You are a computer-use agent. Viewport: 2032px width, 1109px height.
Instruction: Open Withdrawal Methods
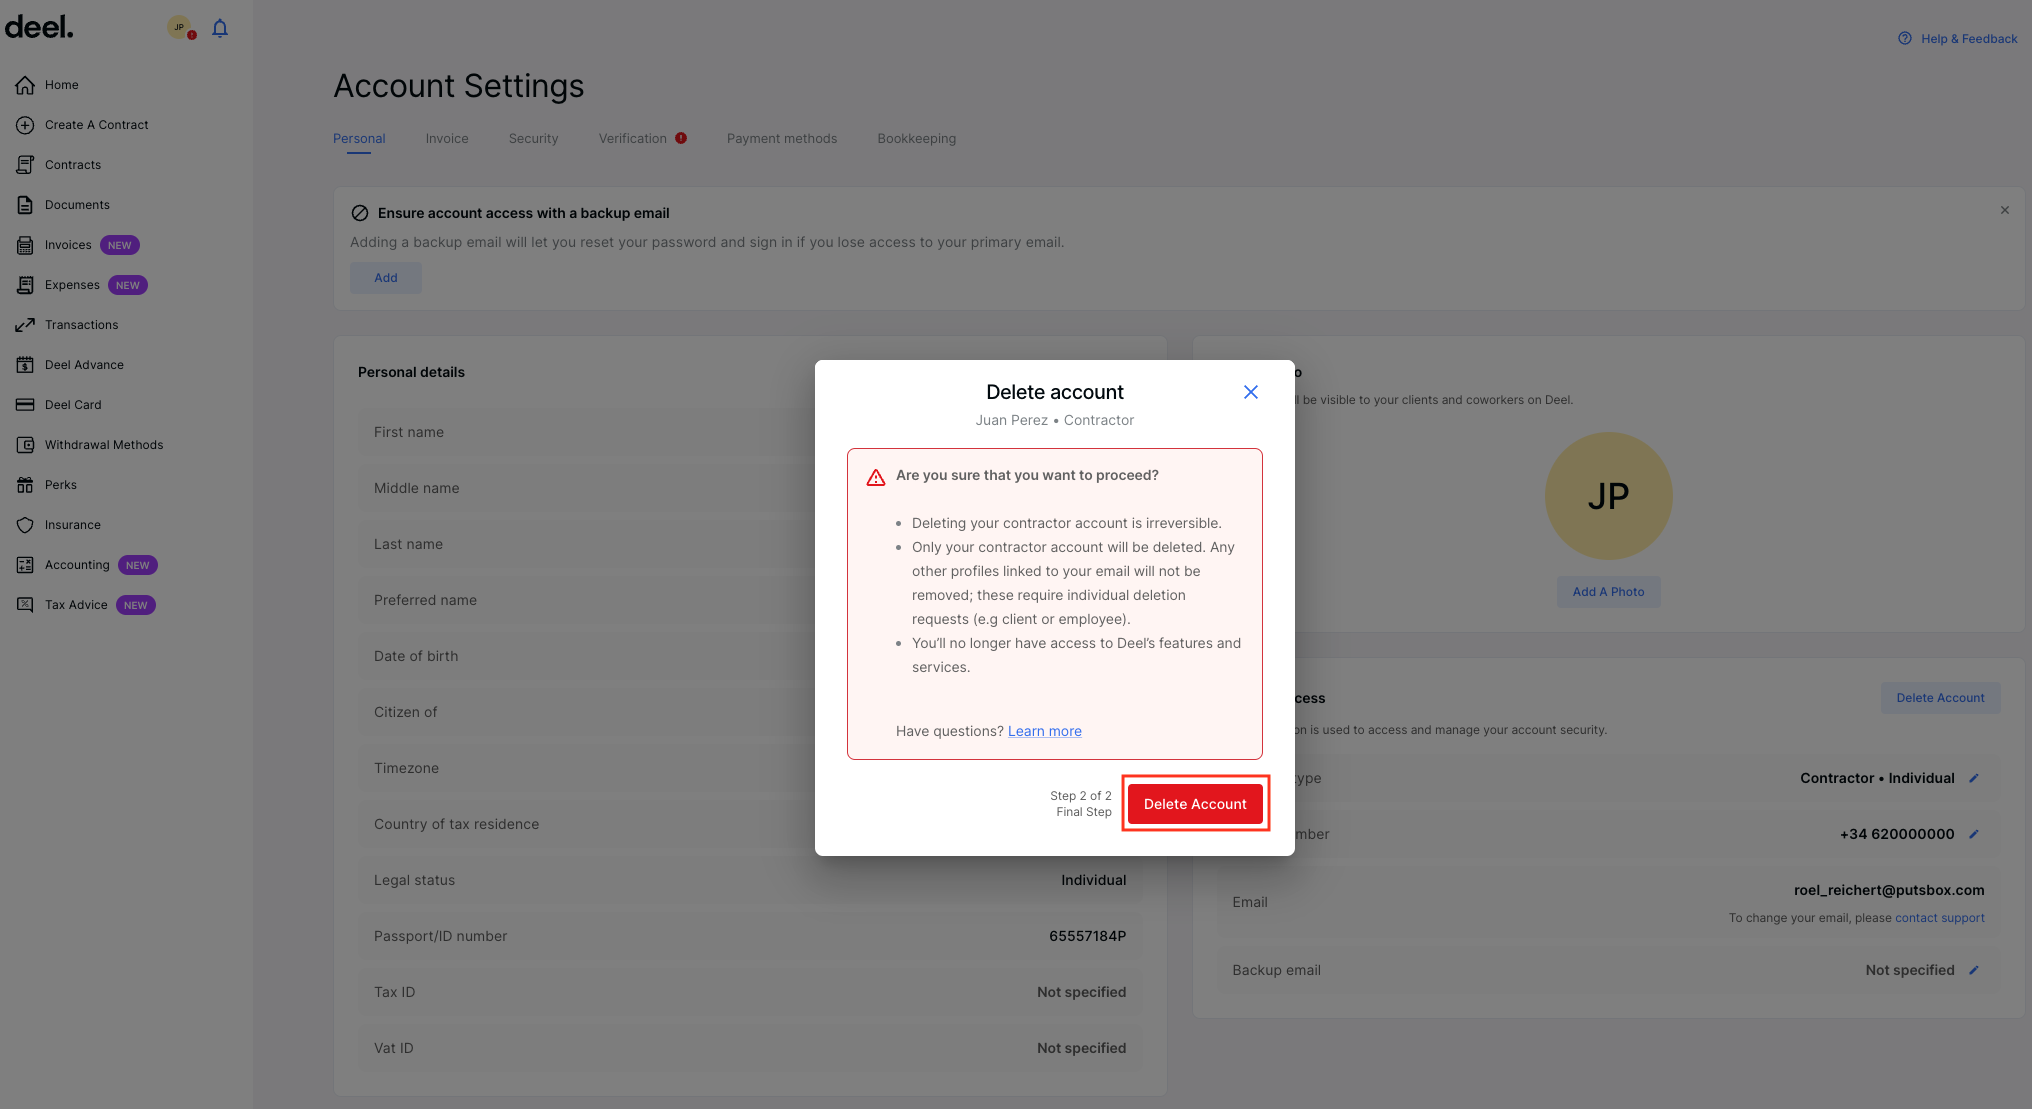[x=104, y=444]
